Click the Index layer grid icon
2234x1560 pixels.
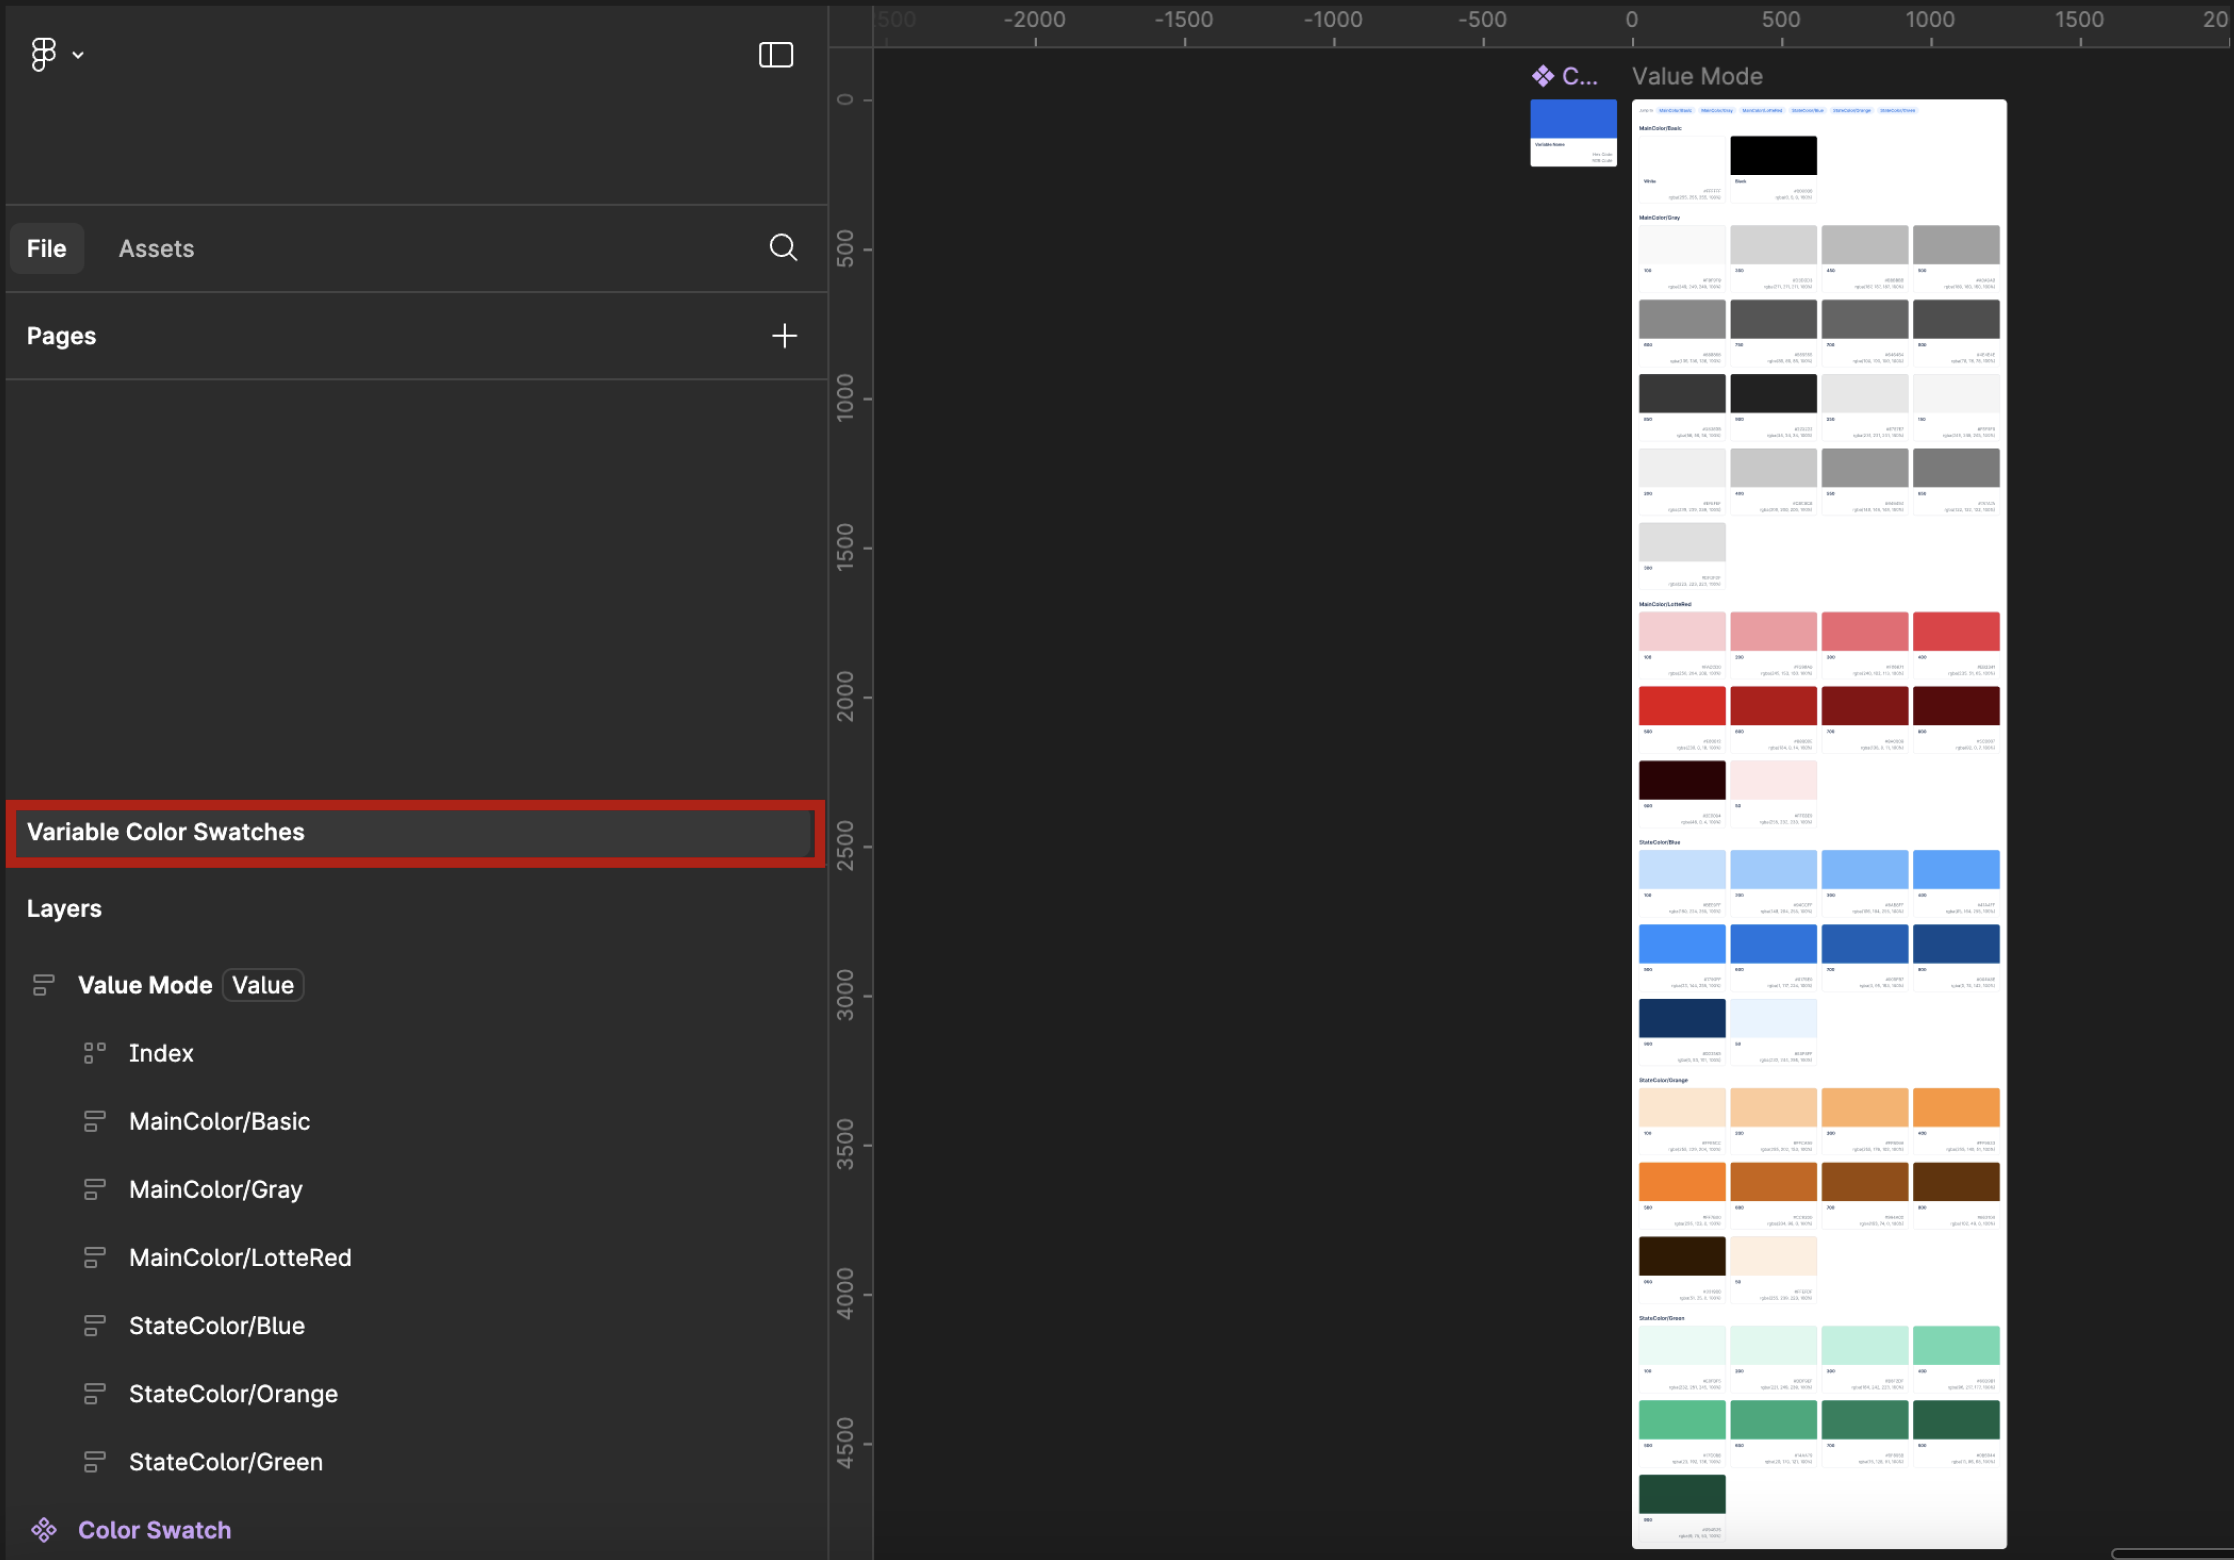click(x=94, y=1053)
